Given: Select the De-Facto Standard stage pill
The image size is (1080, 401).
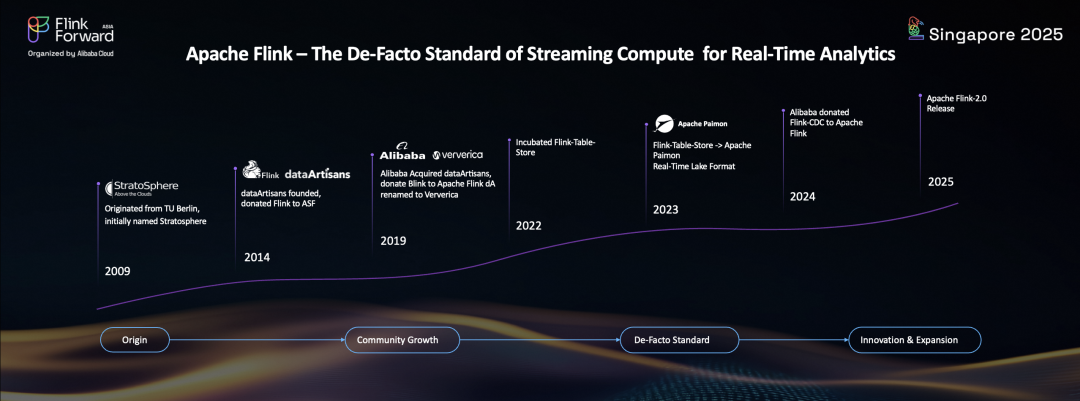Looking at the screenshot, I should point(679,340).
